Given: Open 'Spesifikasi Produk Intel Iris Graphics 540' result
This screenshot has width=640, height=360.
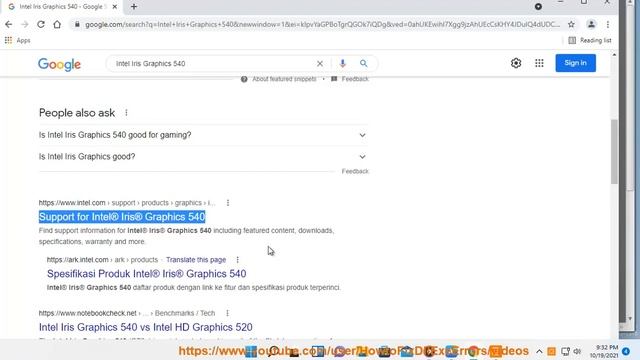Looking at the screenshot, I should coord(147,273).
